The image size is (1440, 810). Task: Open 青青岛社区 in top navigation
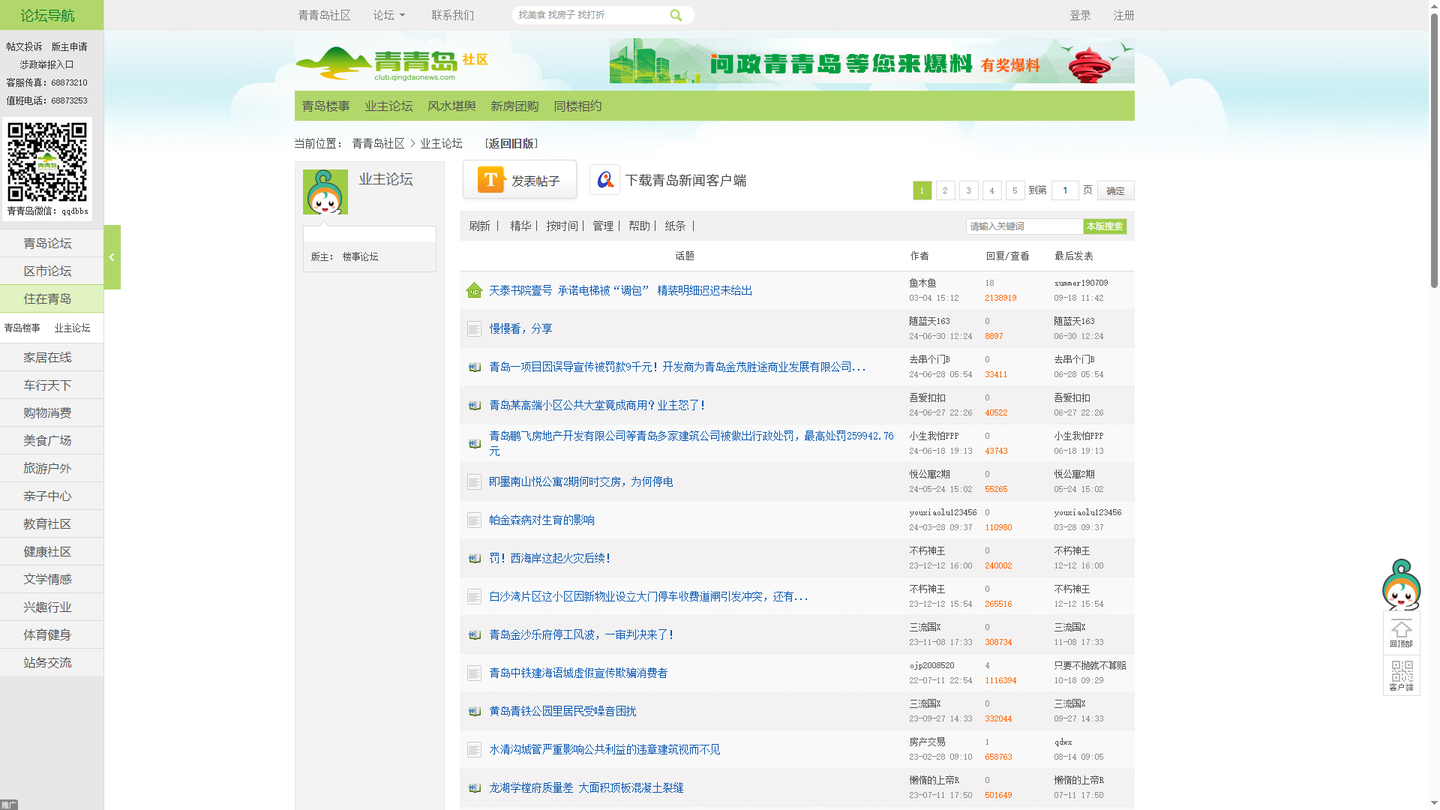pos(324,15)
